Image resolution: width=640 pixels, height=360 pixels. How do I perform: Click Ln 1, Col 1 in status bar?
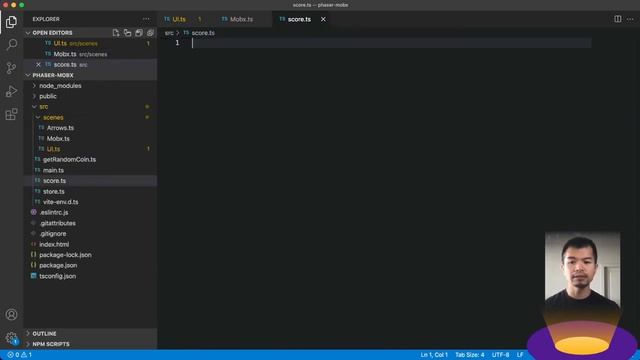click(434, 355)
